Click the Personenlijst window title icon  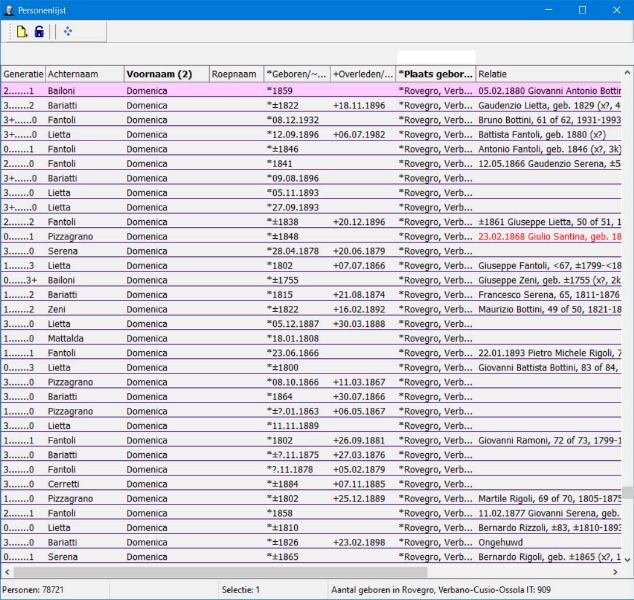pos(9,9)
